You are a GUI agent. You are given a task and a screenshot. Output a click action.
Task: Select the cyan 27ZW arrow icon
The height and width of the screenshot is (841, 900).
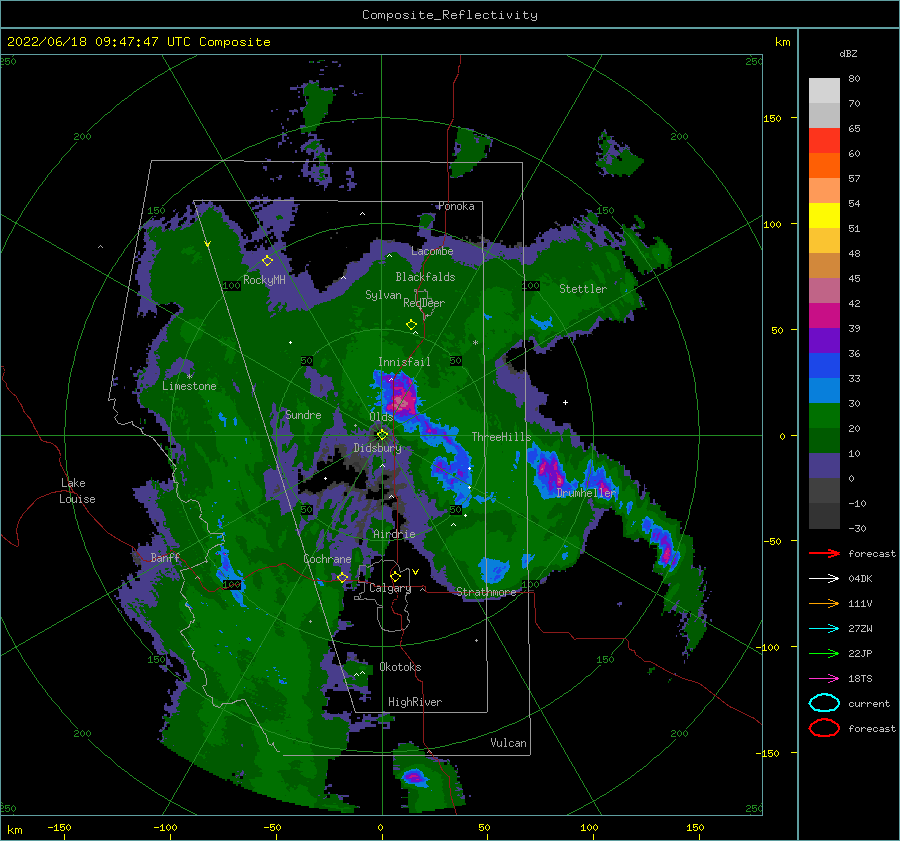824,629
